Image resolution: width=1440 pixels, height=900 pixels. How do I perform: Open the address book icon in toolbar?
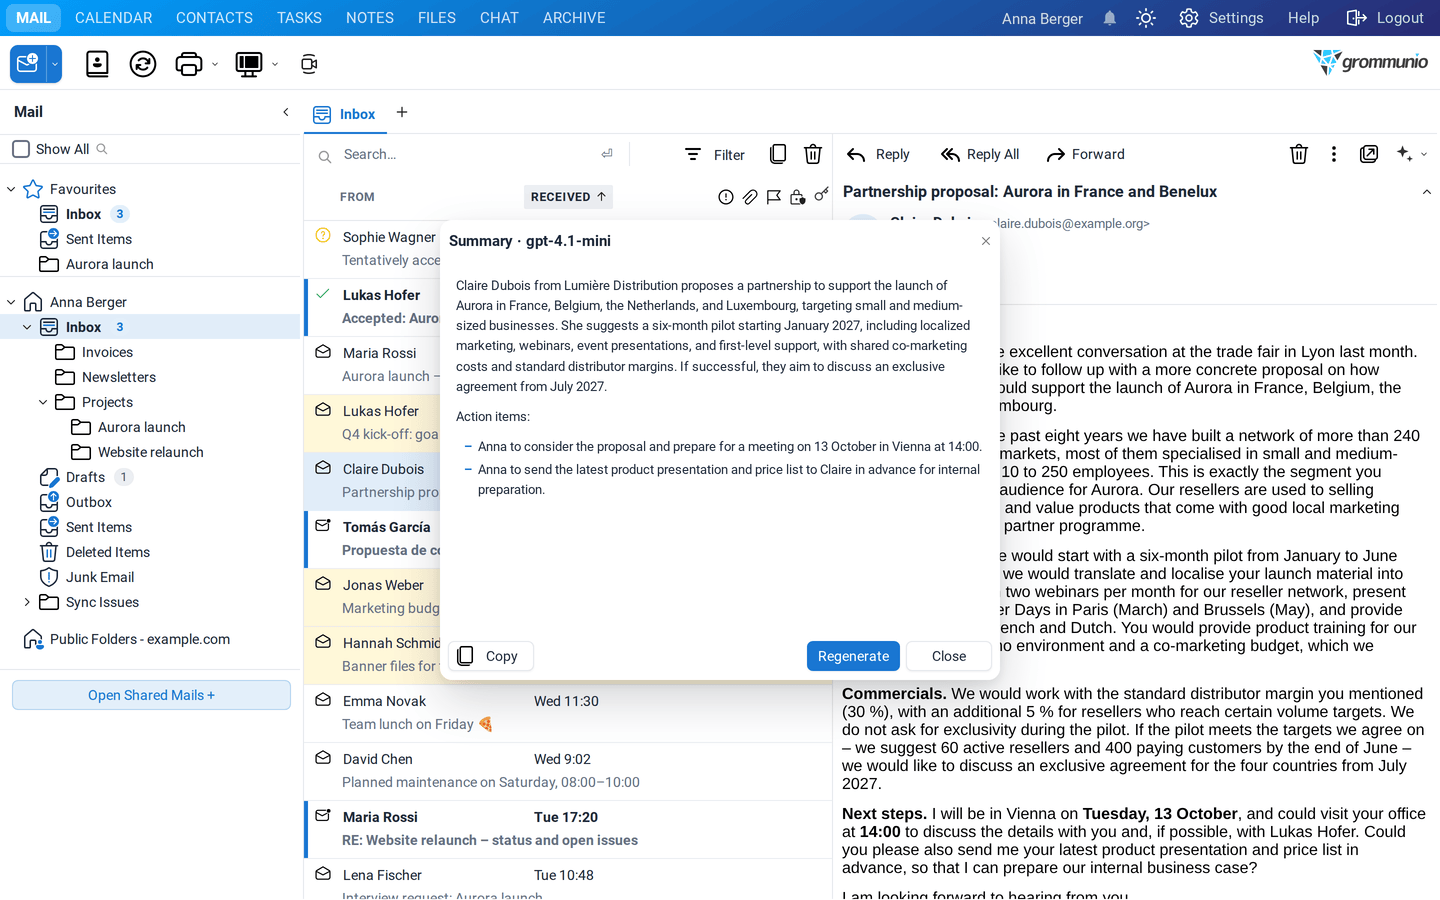tap(97, 64)
